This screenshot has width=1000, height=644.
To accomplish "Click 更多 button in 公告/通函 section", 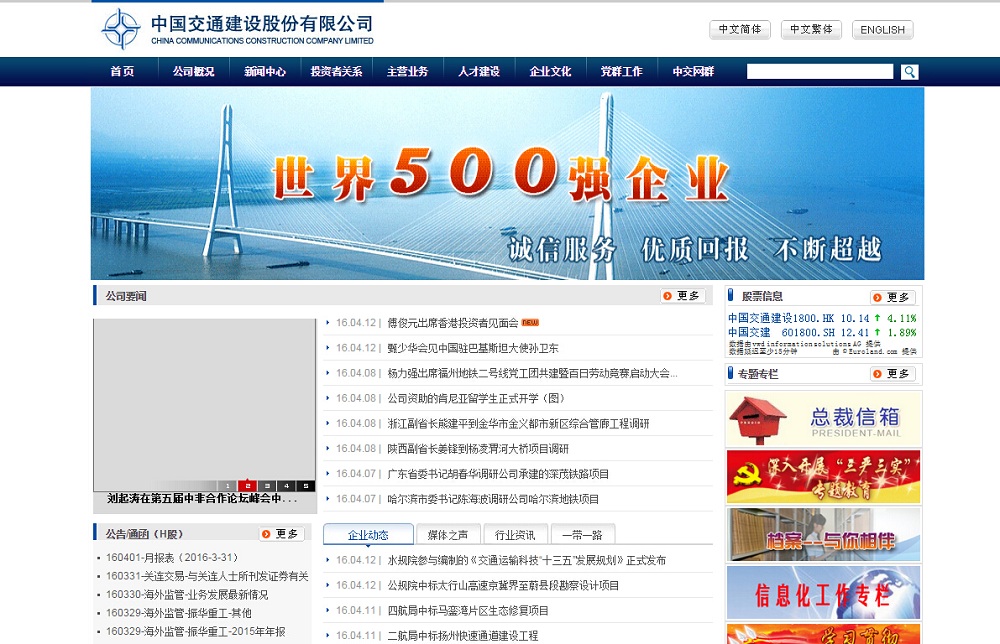I will click(x=281, y=534).
